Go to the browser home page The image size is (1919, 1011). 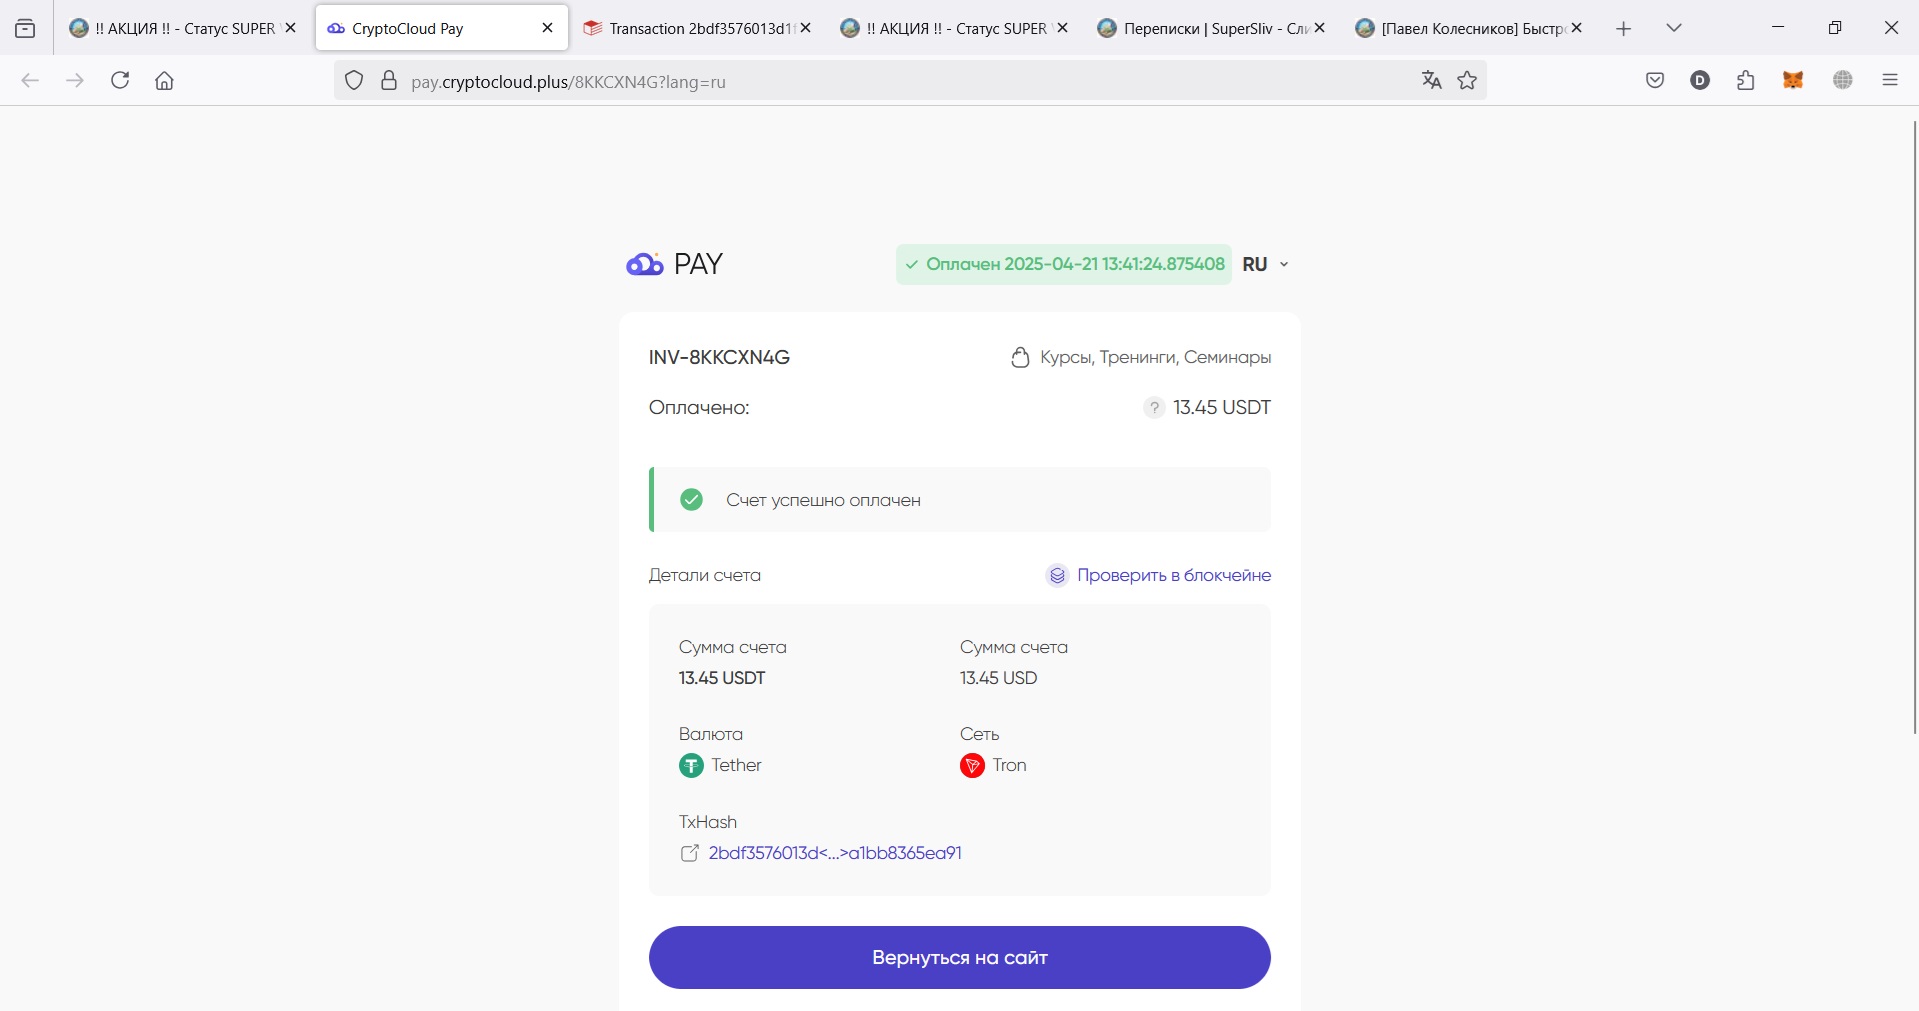(x=165, y=81)
